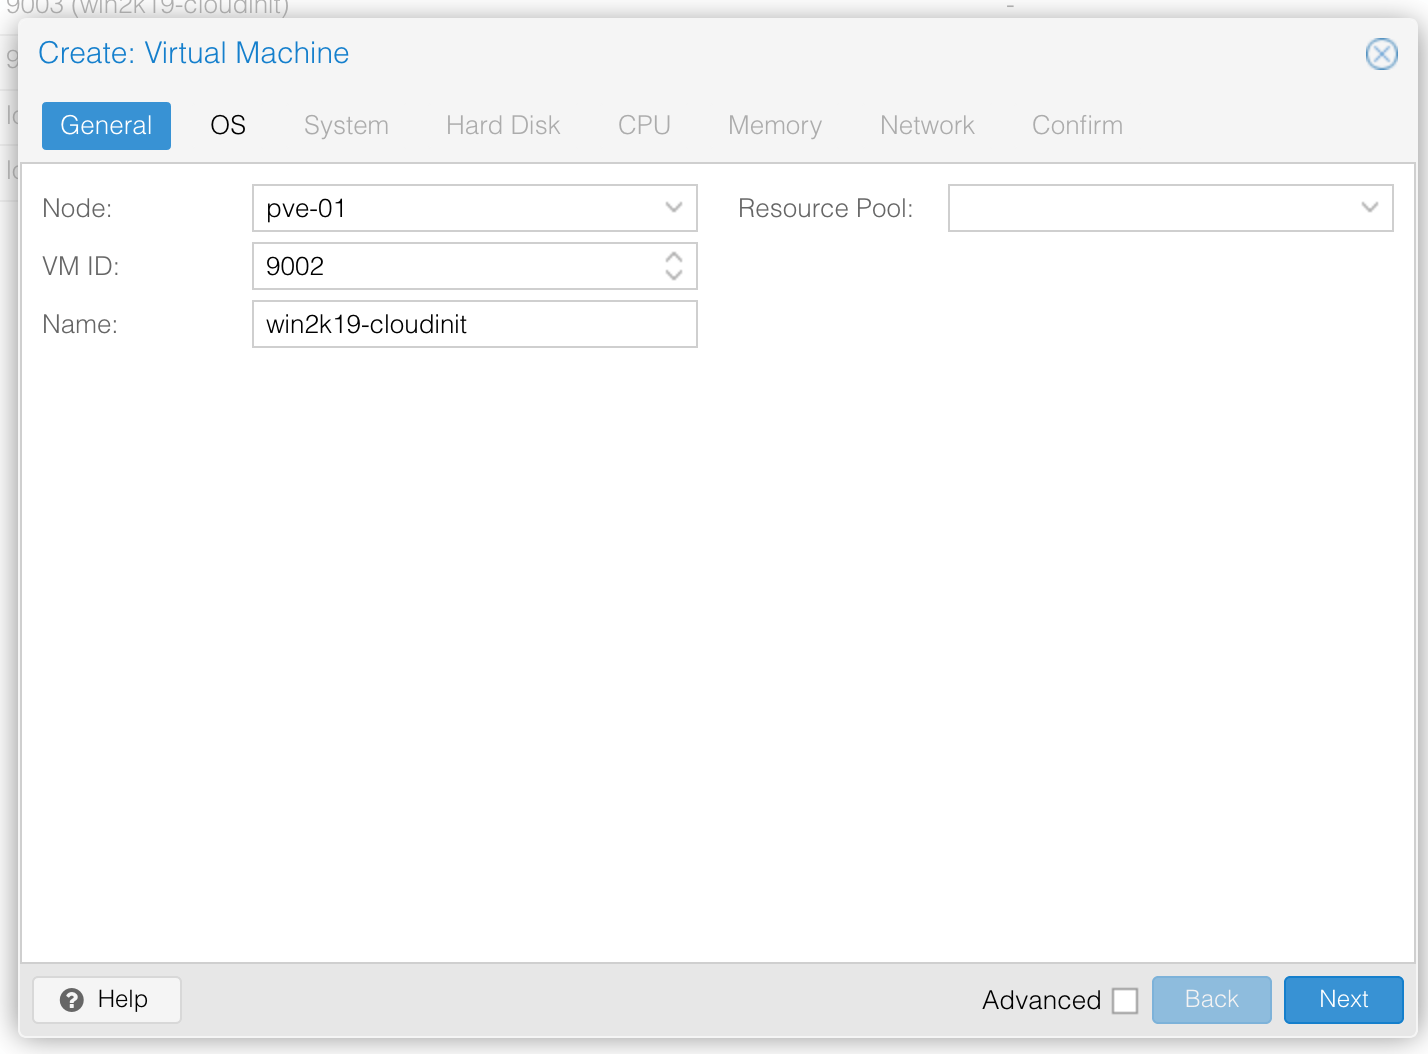This screenshot has height=1054, width=1428.
Task: Open the CPU tab
Action: point(643,125)
